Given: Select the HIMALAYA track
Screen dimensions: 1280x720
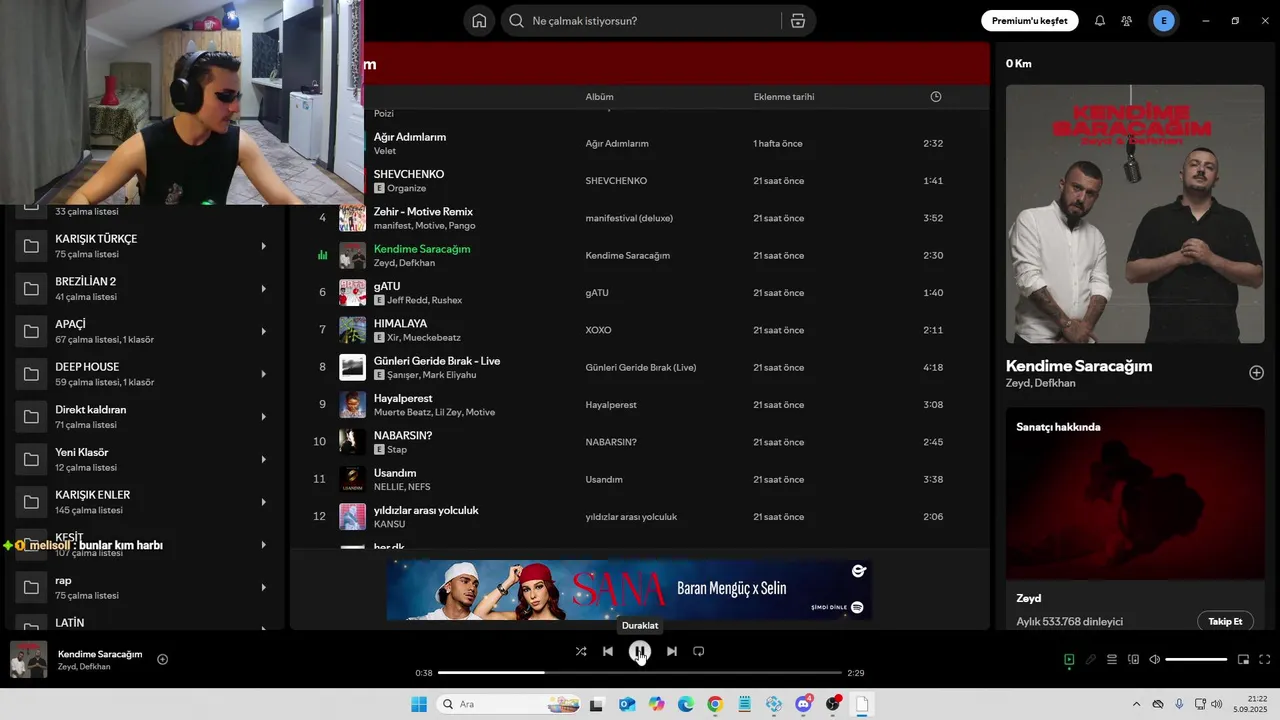Looking at the screenshot, I should point(640,330).
